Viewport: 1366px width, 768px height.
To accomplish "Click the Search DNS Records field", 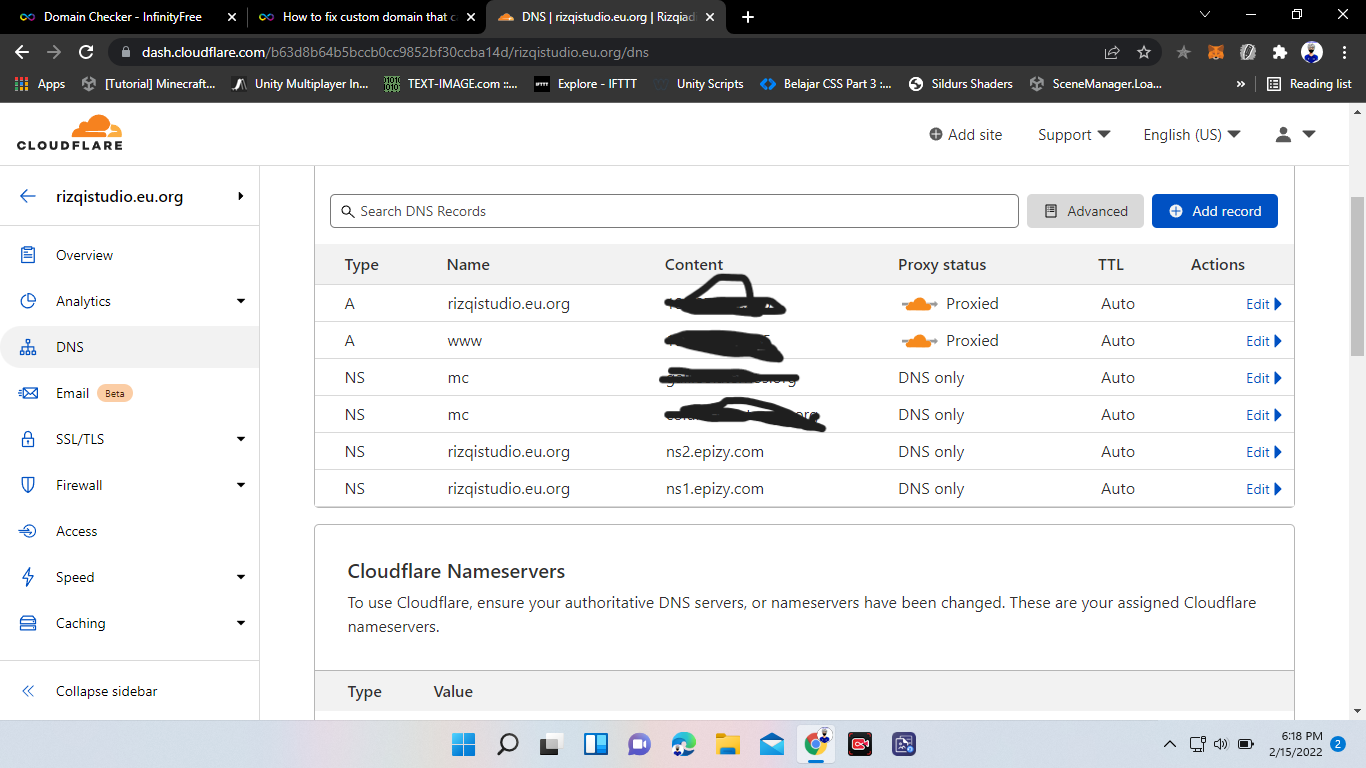I will click(x=674, y=211).
